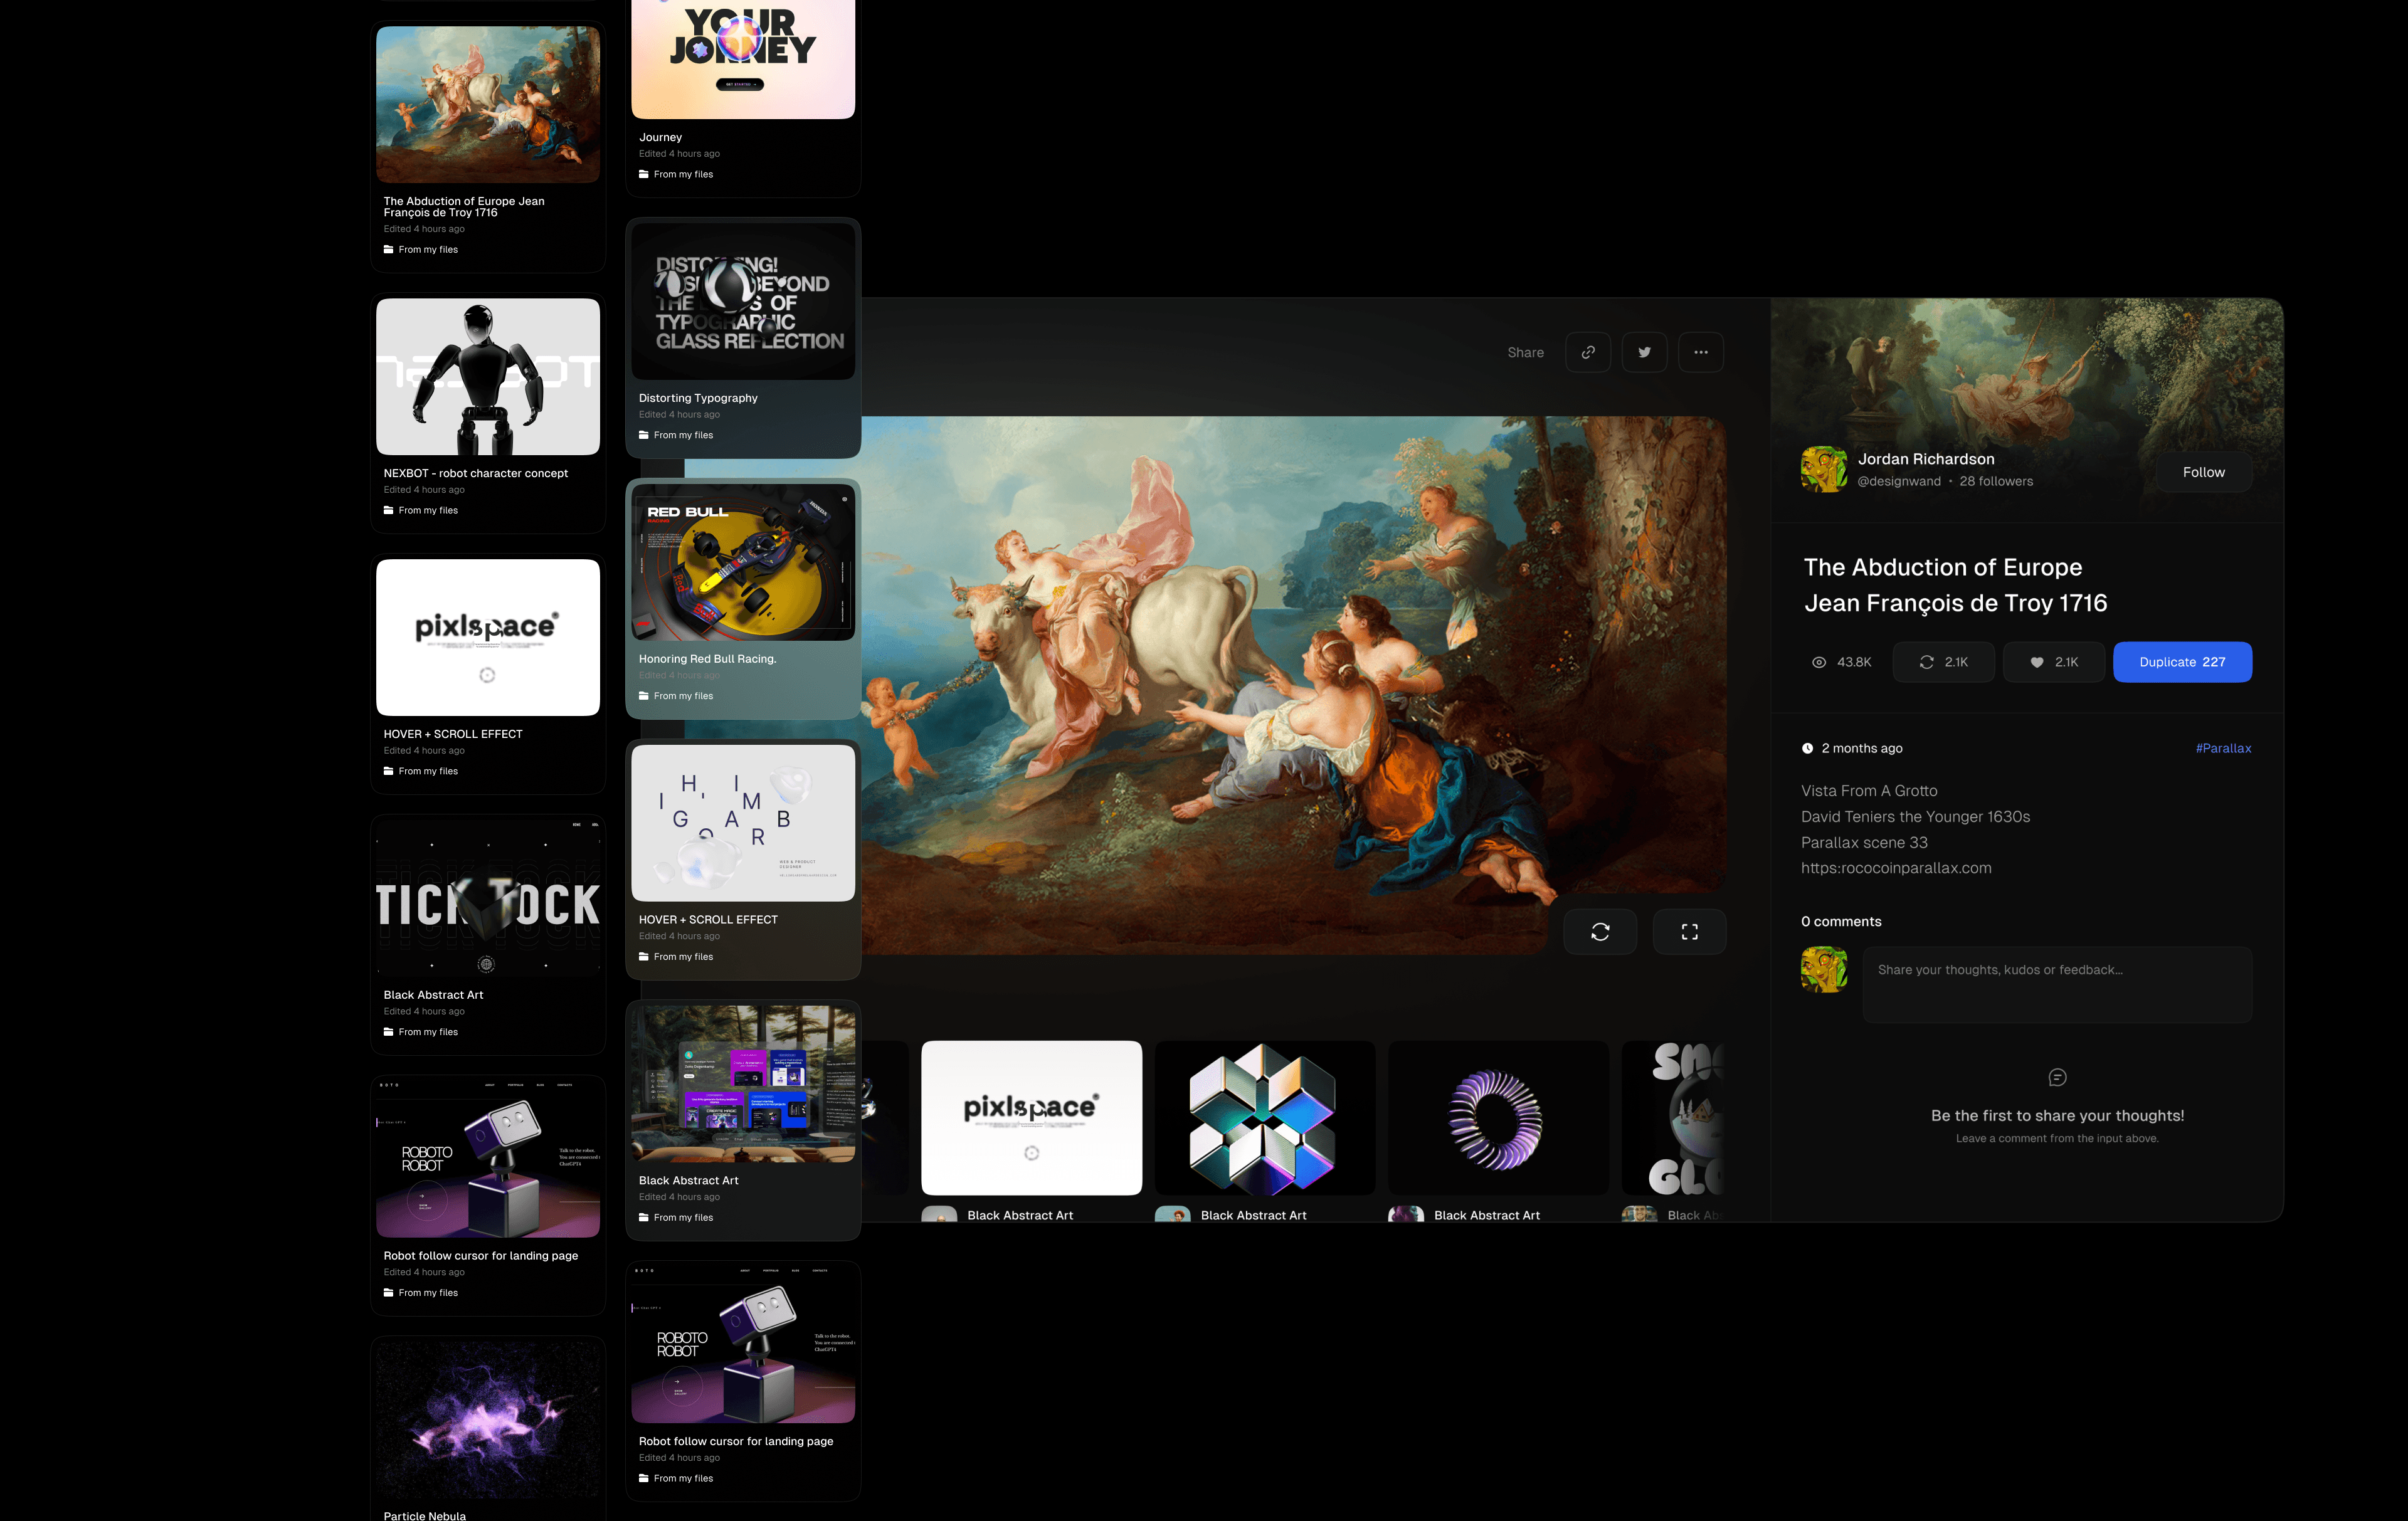The image size is (2408, 1521).
Task: Enter fullscreen with the expand icon
Action: 1689,931
